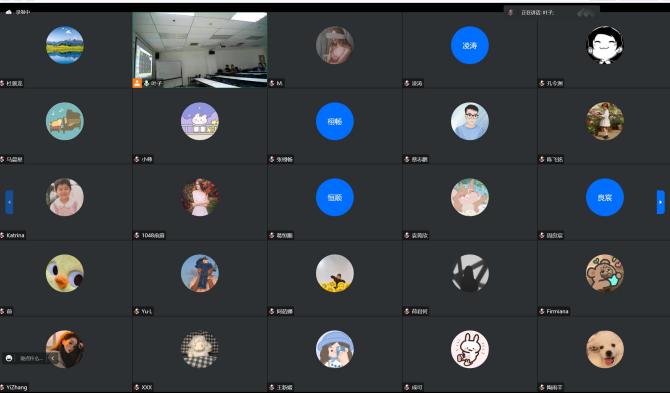Click the cloud recording status icon
Screen dimensions: 670x393
[9, 12]
